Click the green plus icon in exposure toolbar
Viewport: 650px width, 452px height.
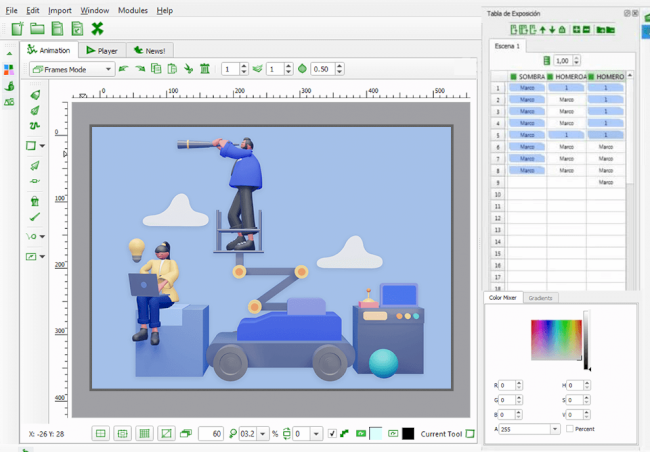(x=575, y=30)
